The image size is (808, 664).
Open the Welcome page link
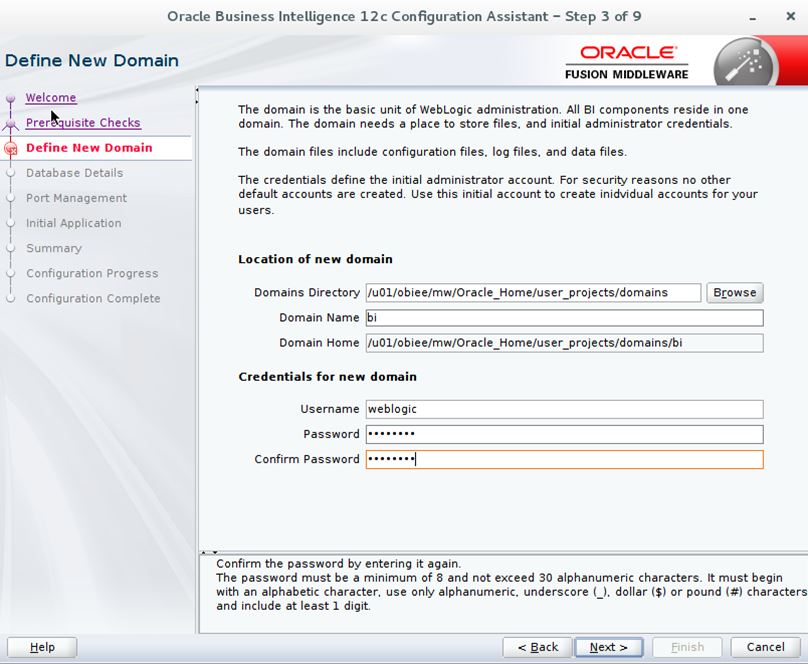(50, 97)
